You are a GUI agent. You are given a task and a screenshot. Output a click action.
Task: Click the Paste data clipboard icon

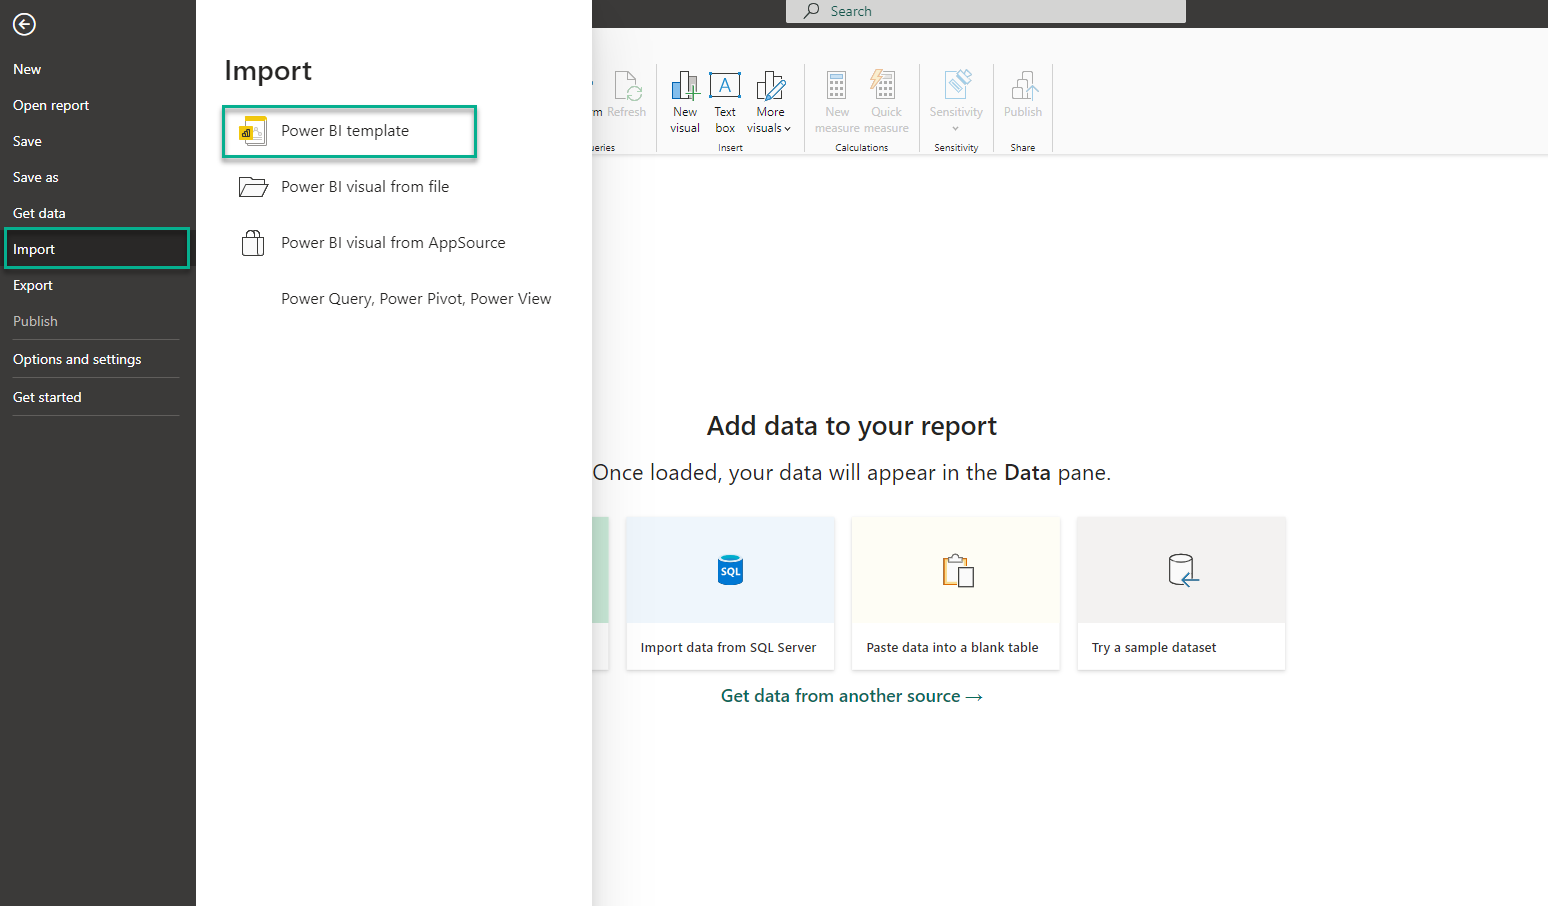click(x=957, y=570)
